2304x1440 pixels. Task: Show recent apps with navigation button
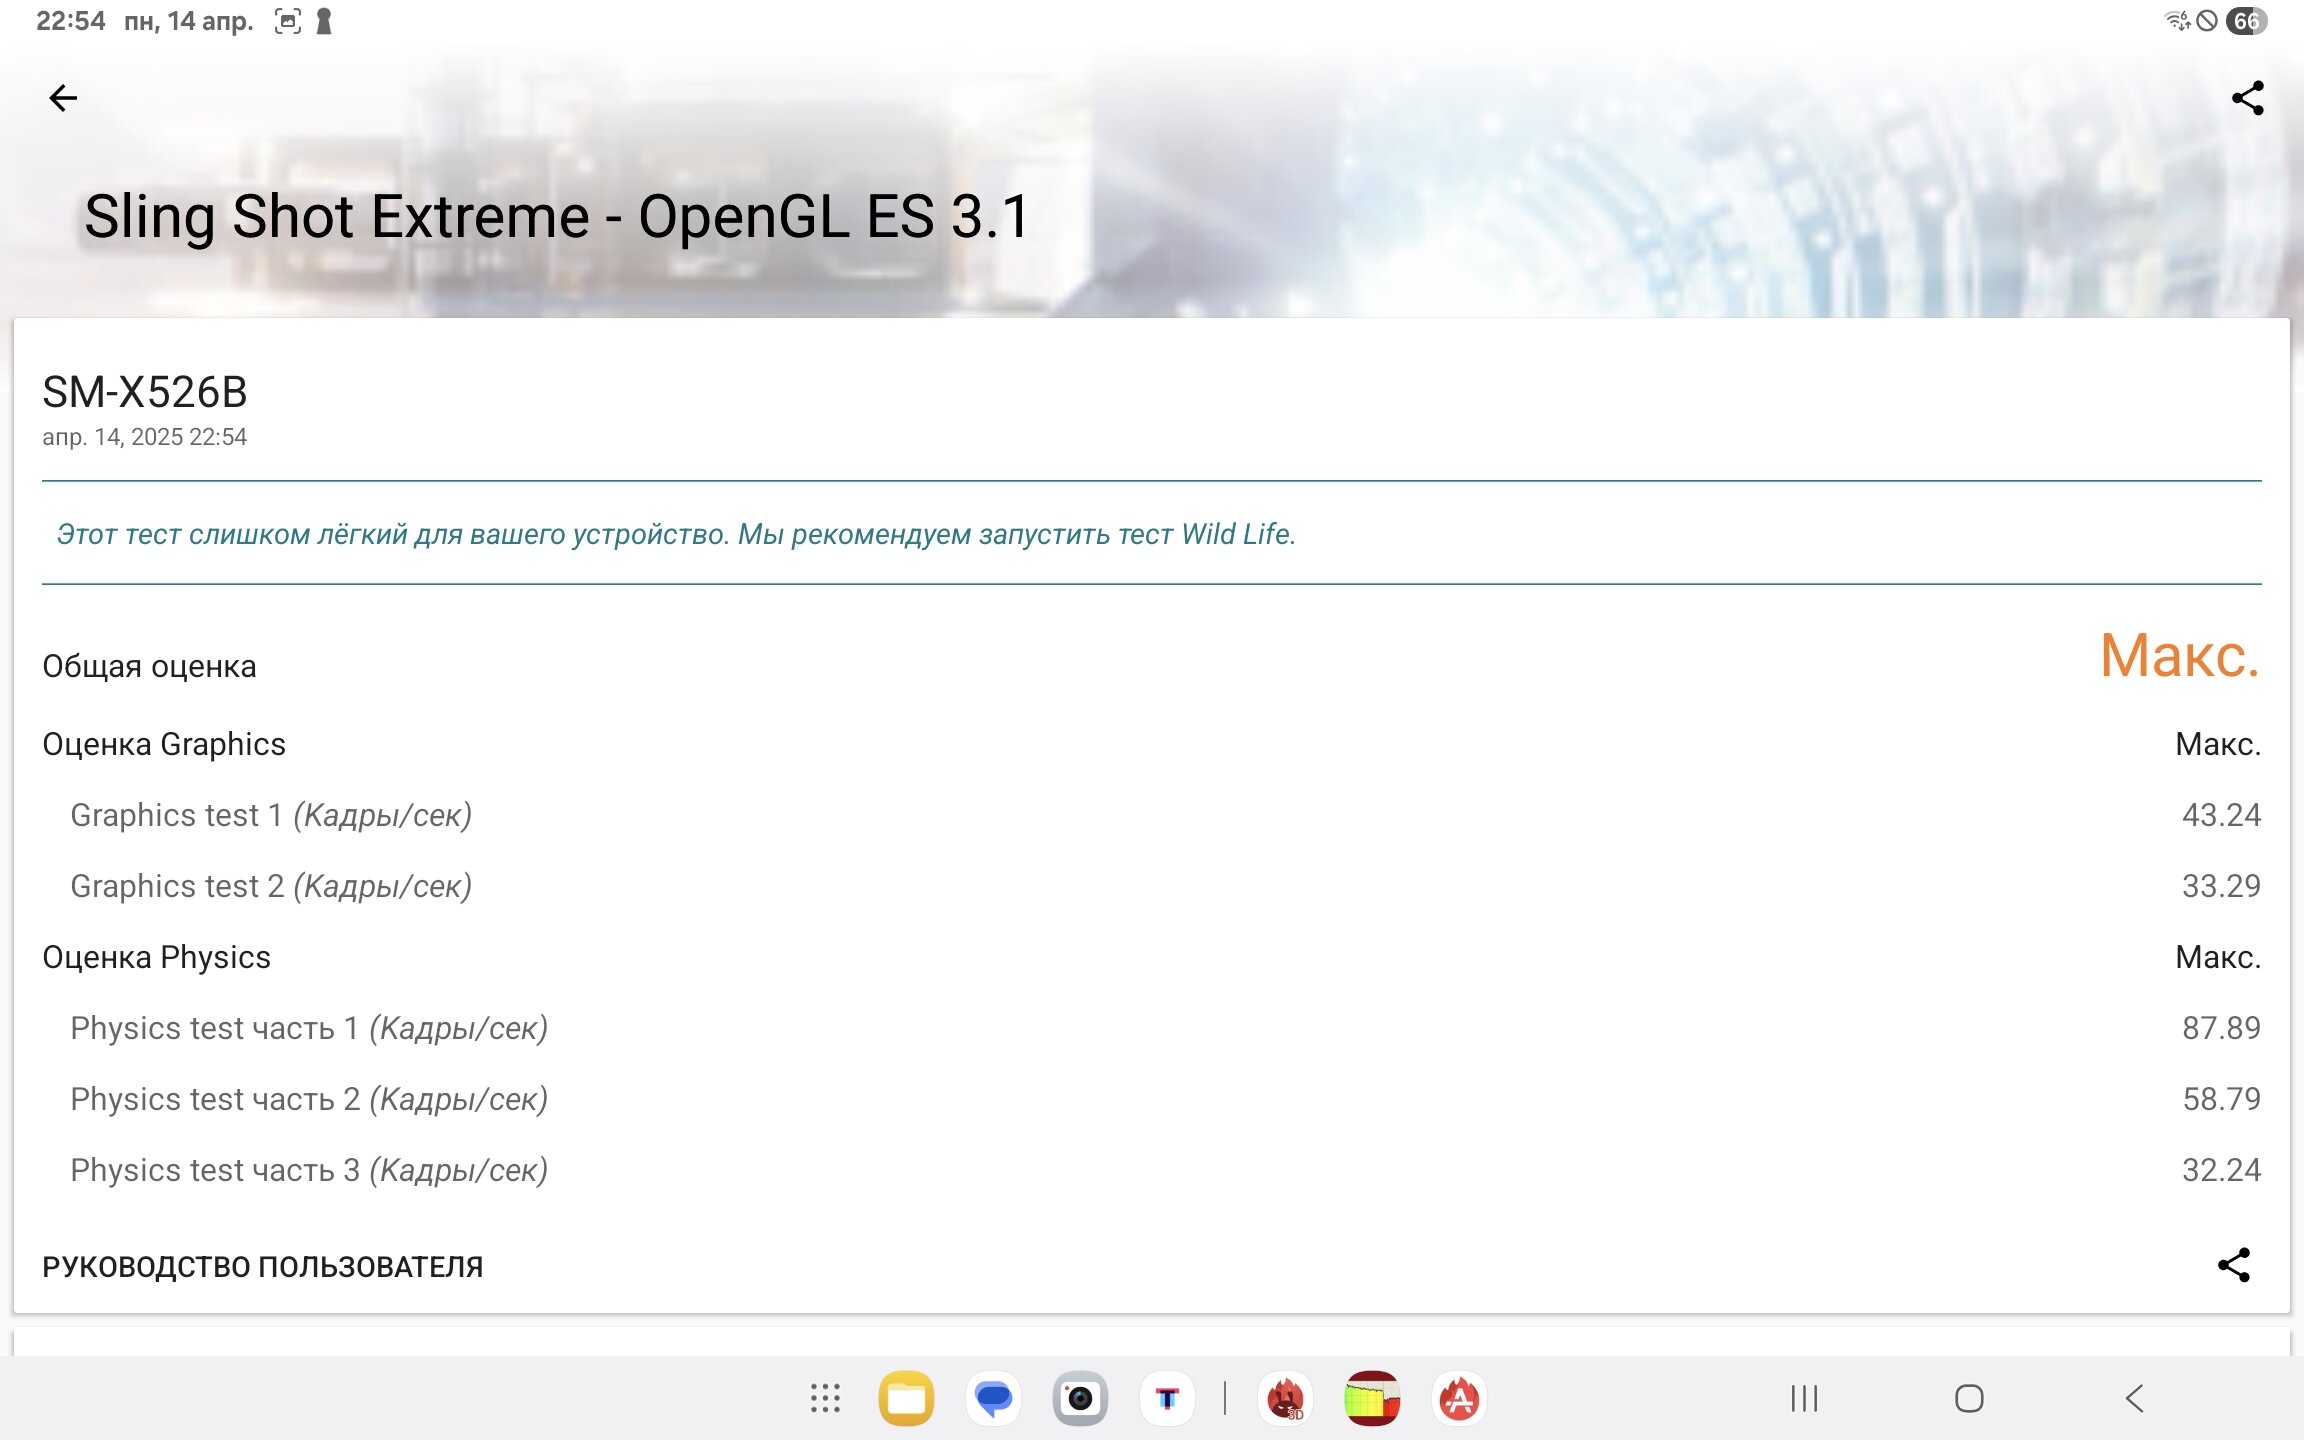click(x=1804, y=1398)
